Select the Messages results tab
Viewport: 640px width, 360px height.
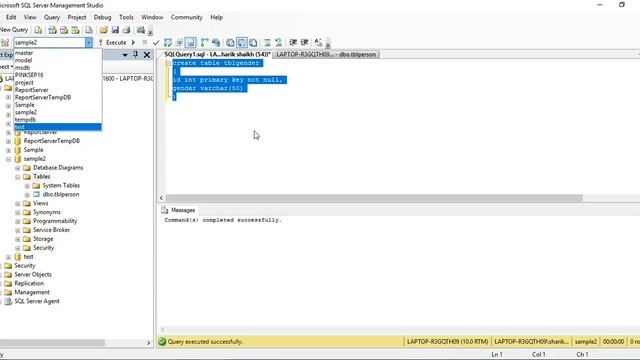click(178, 210)
